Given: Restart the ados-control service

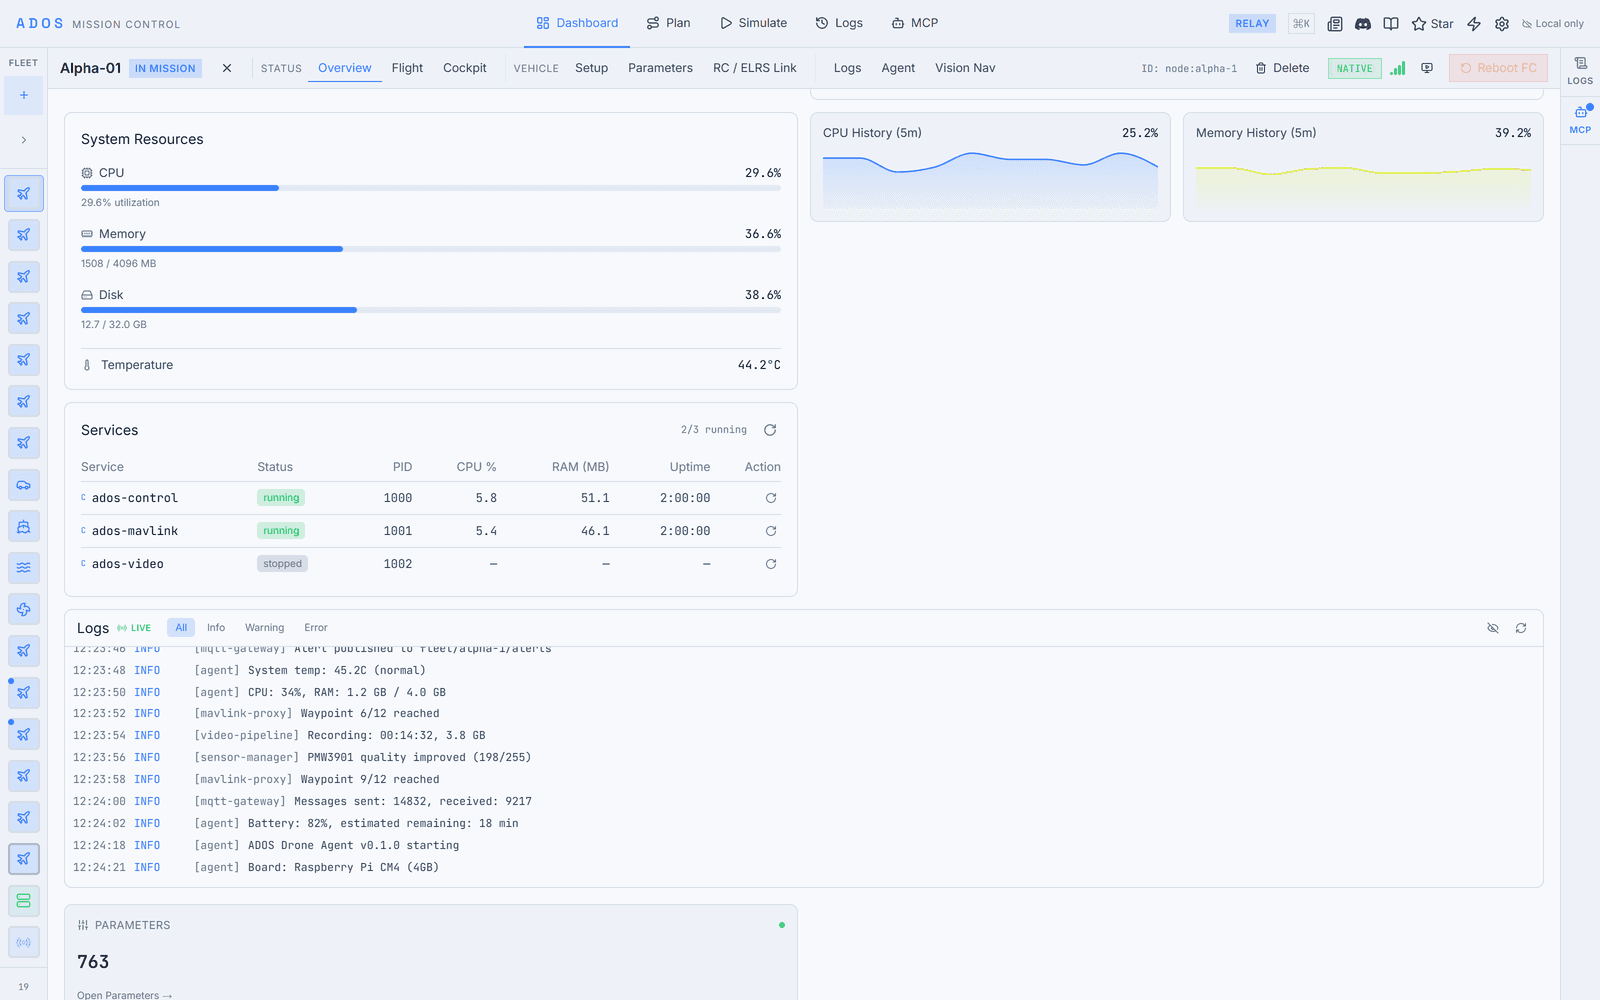Looking at the screenshot, I should click(x=771, y=498).
